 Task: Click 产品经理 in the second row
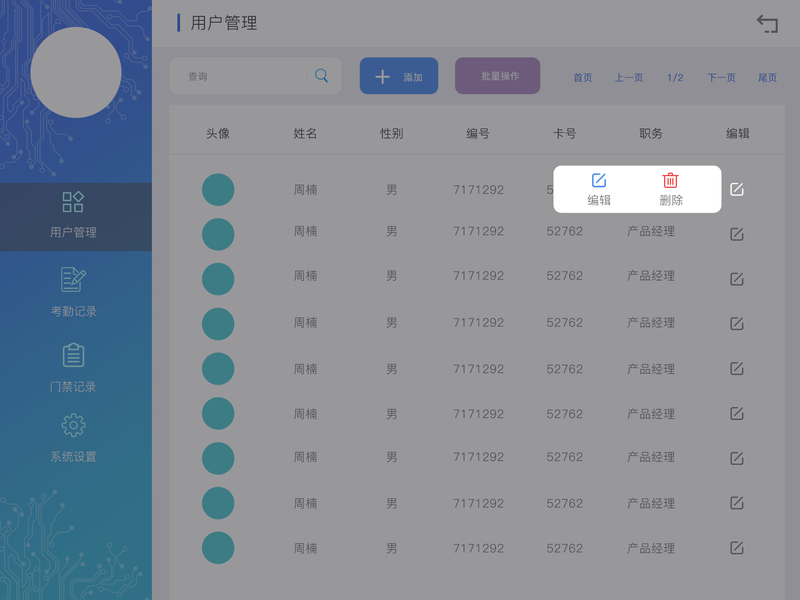click(651, 231)
